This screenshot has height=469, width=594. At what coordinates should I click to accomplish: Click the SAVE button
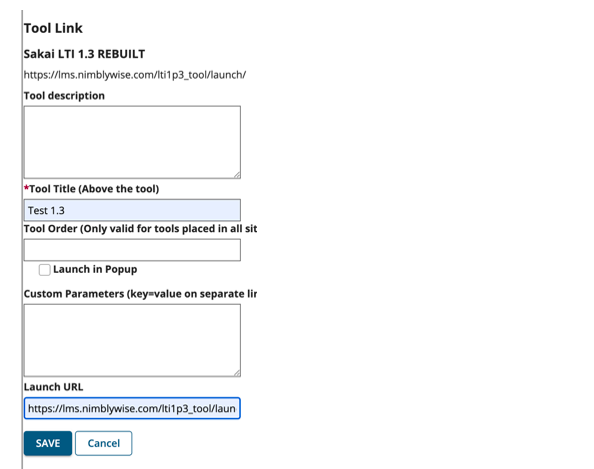coord(48,443)
